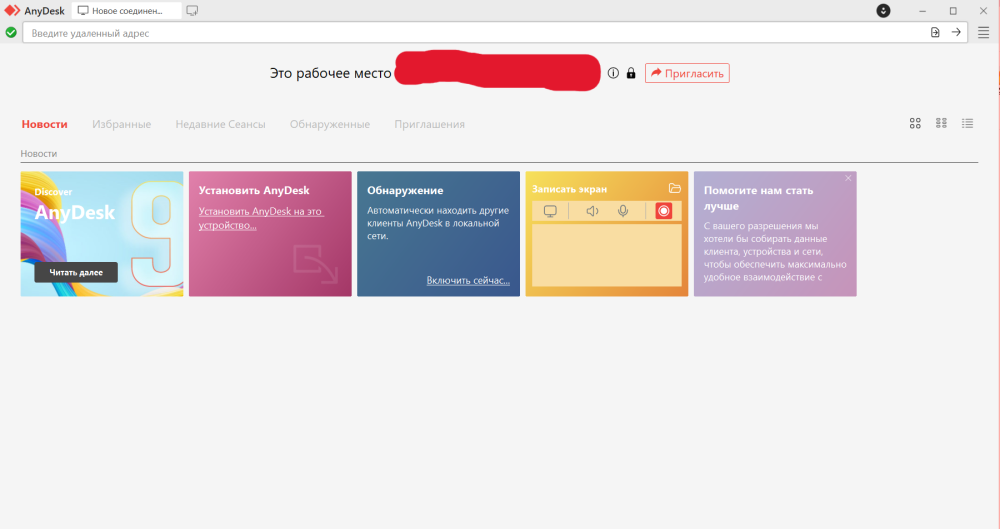The image size is (1000, 529).
Task: Switch to the Обнаруженные tab
Action: [x=330, y=124]
